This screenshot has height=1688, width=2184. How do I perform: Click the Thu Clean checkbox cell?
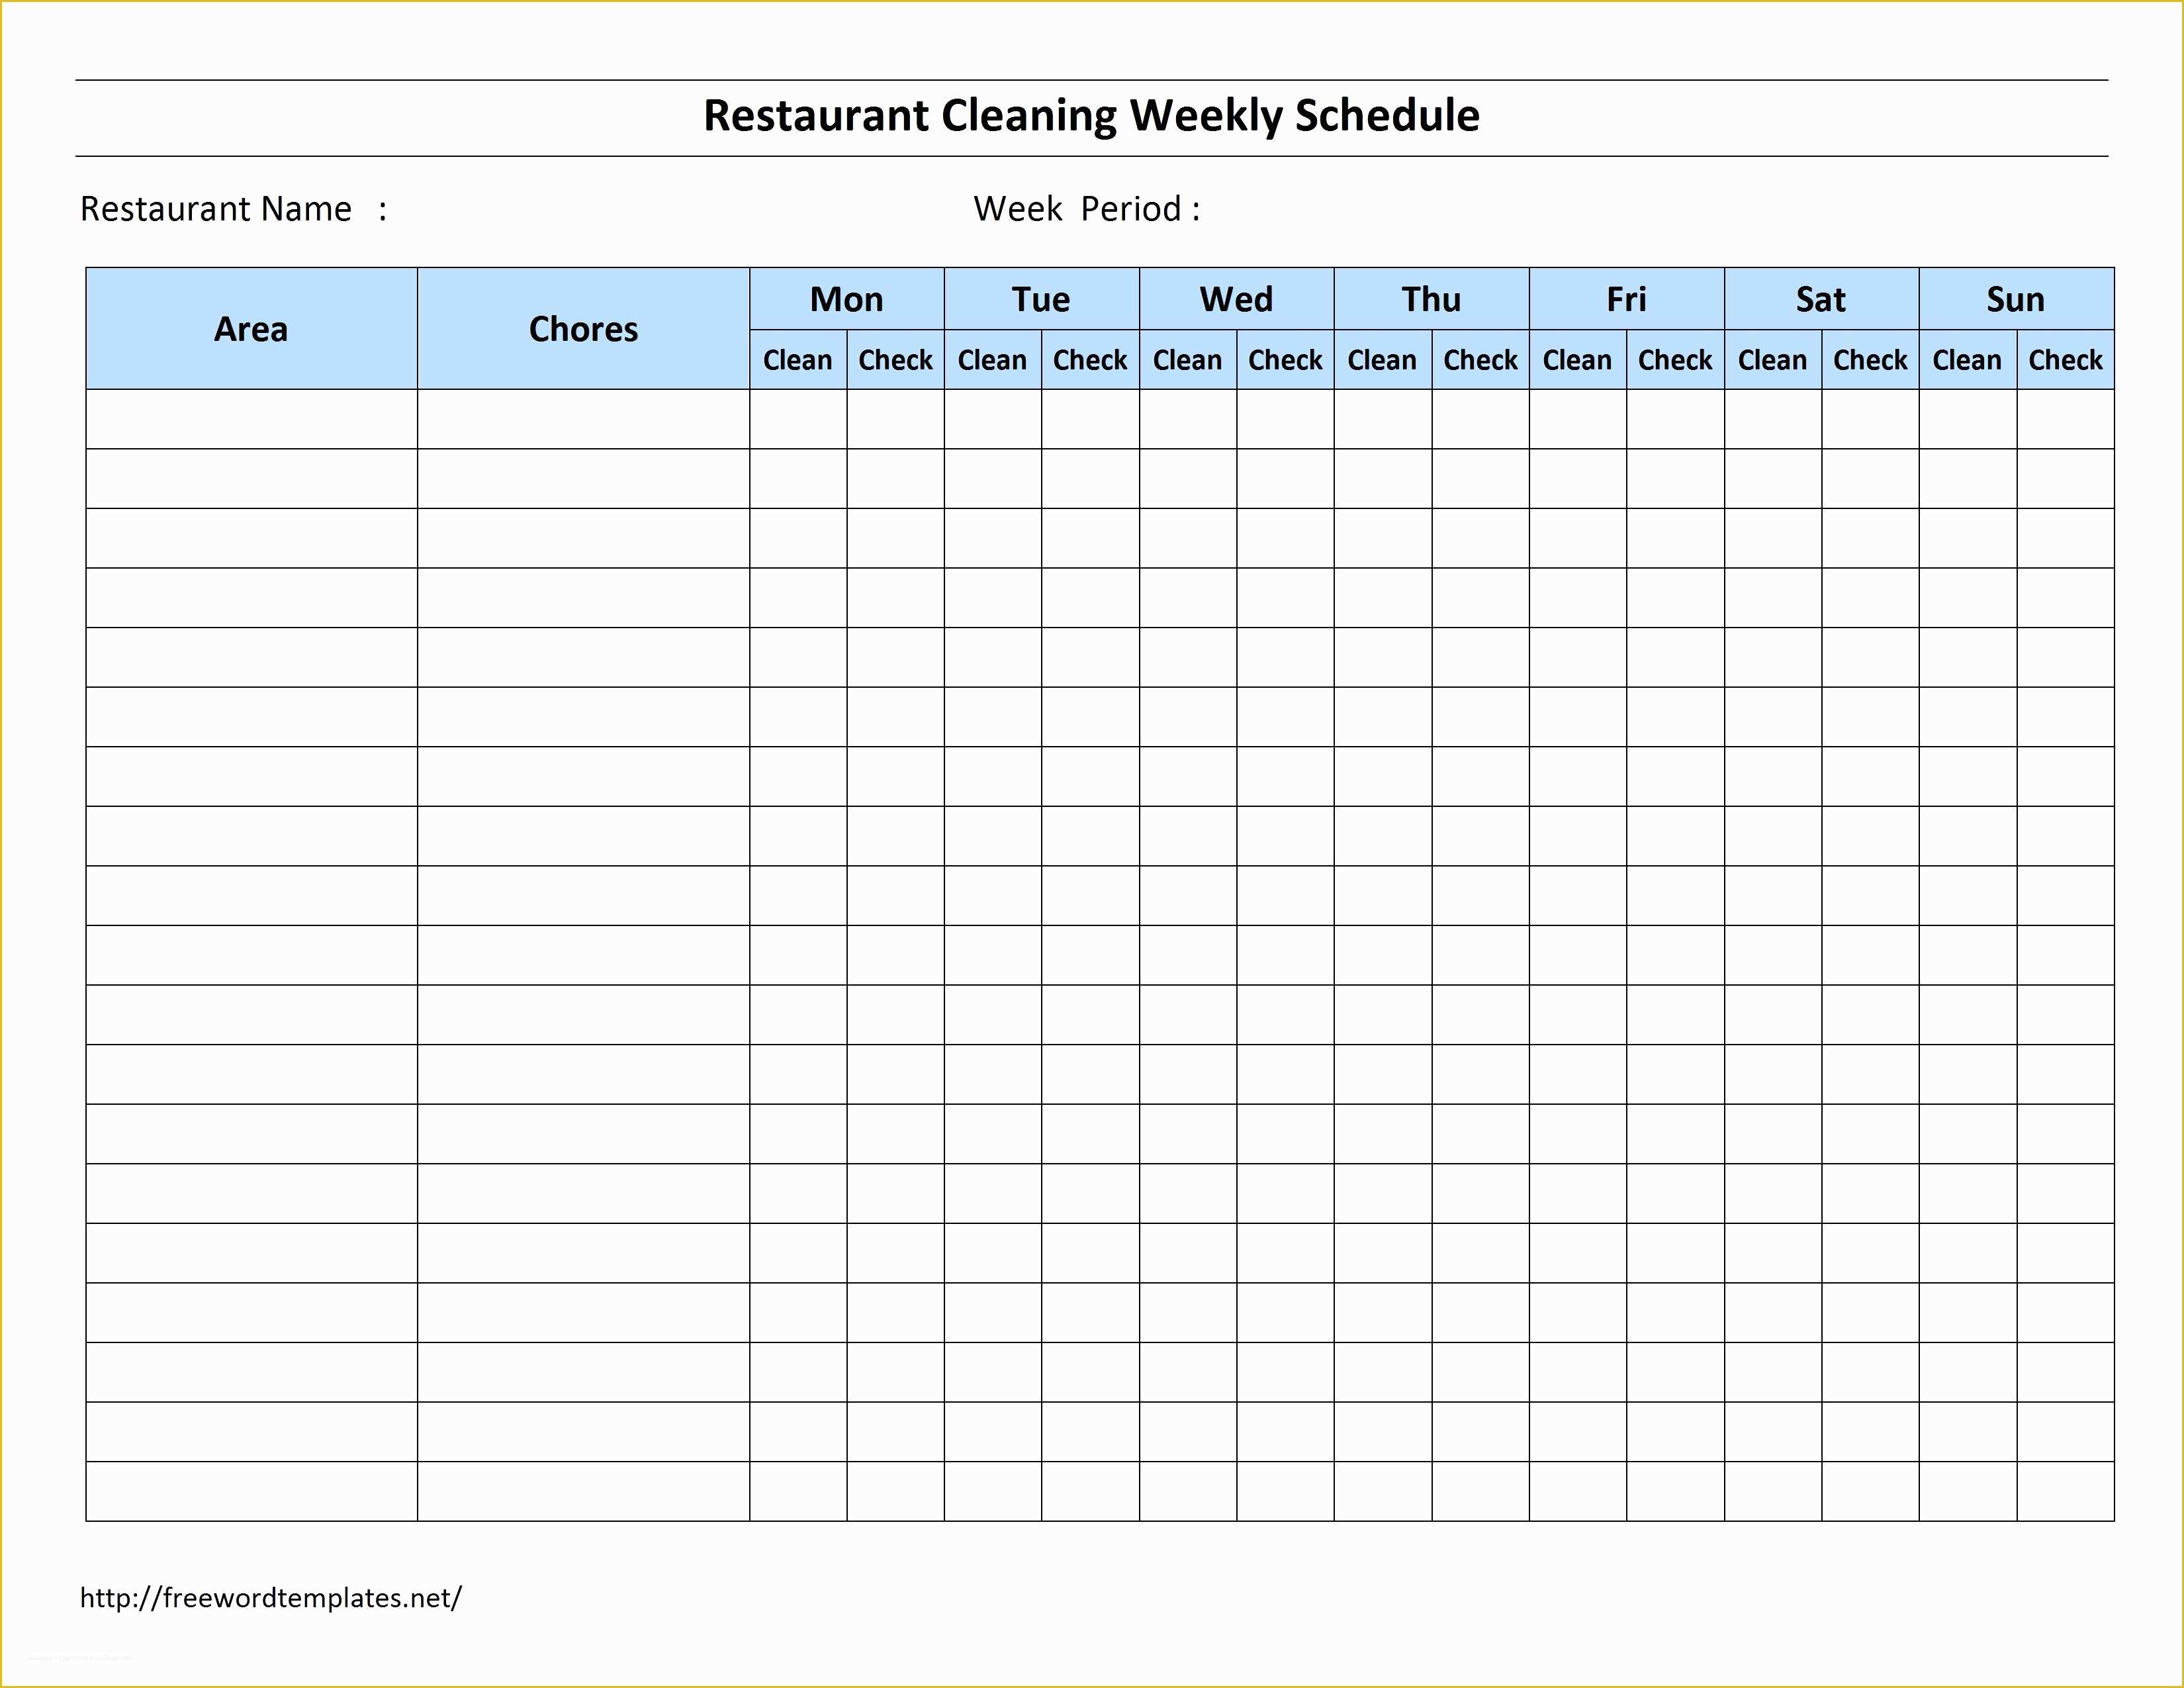(x=1383, y=365)
